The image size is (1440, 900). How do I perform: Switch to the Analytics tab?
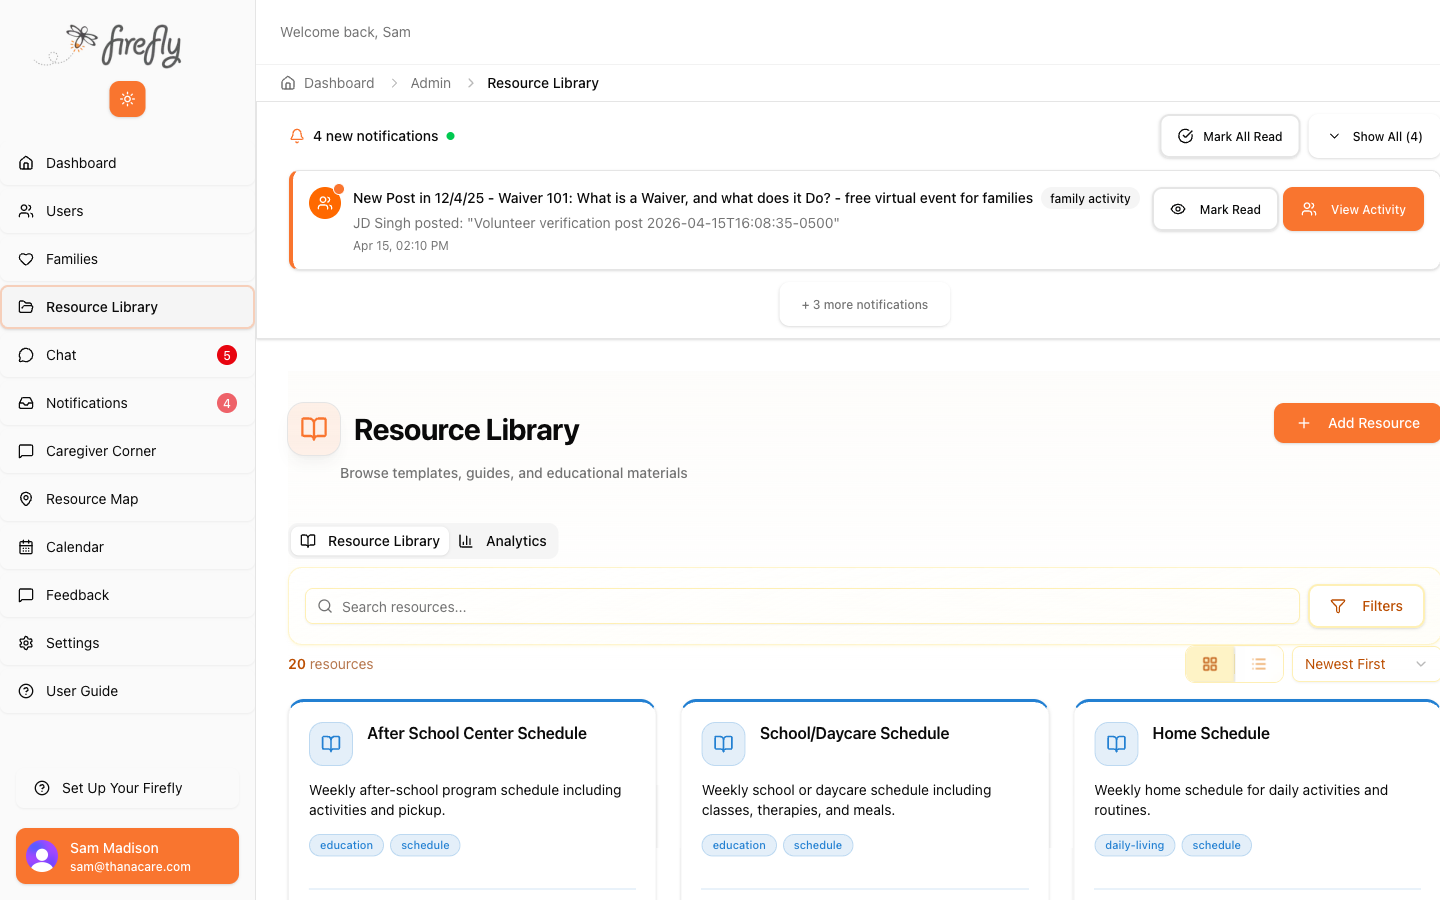(x=503, y=541)
